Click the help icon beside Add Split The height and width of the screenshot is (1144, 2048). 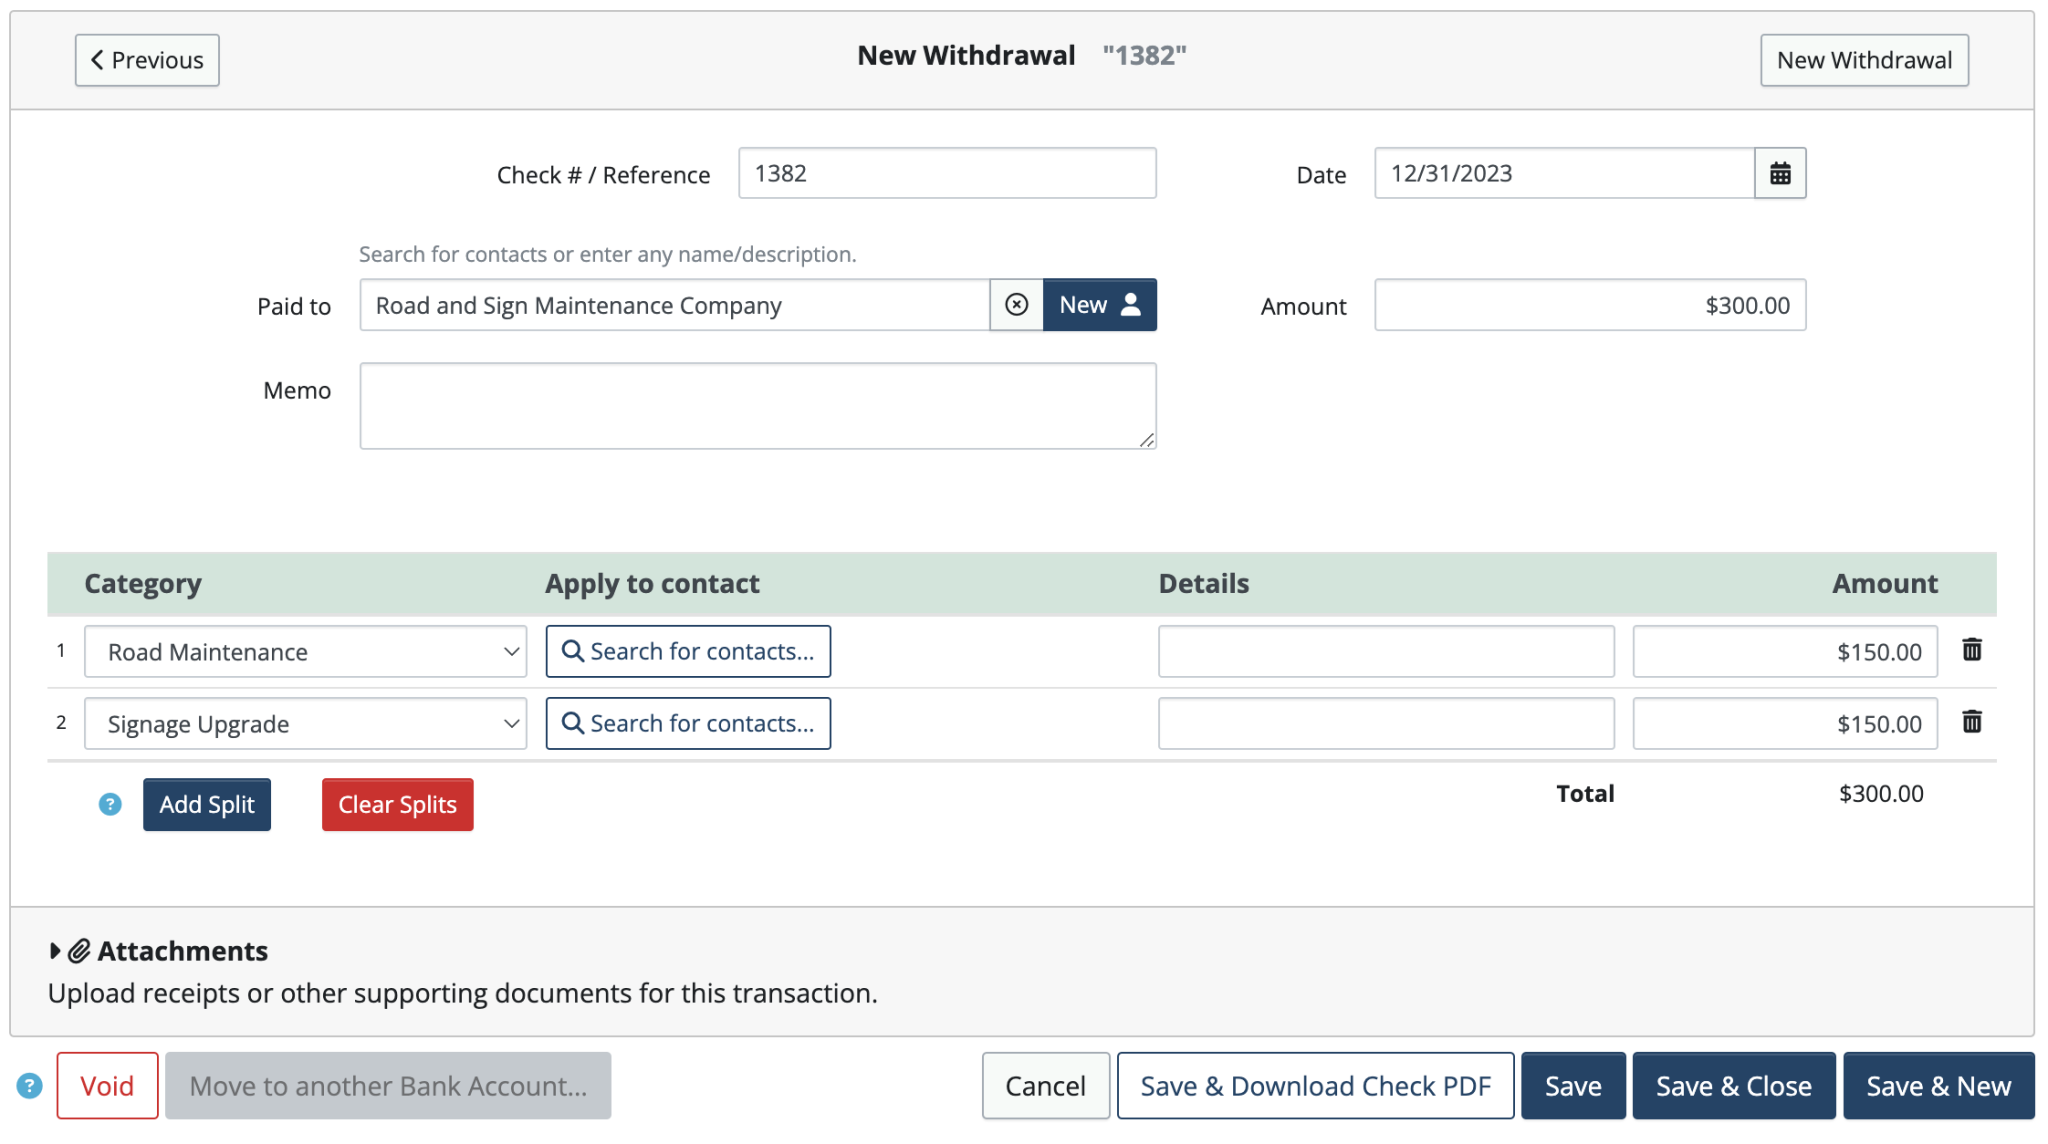point(110,804)
